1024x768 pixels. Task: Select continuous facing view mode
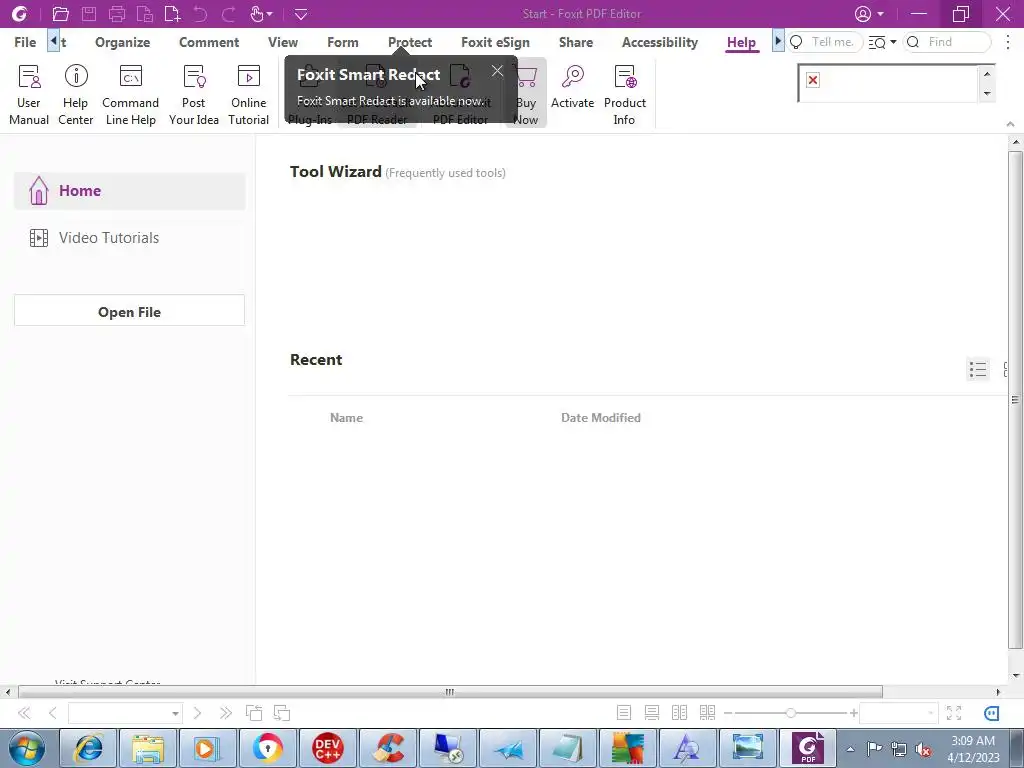coord(707,713)
